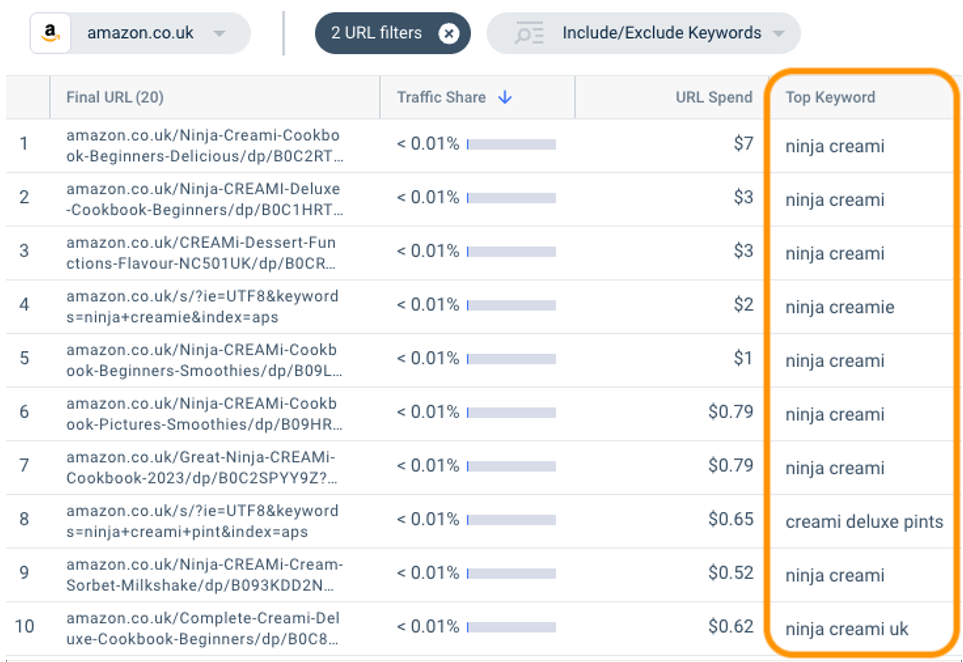
Task: Expand the Include/Exclude Keywords dropdown arrow
Action: [779, 34]
